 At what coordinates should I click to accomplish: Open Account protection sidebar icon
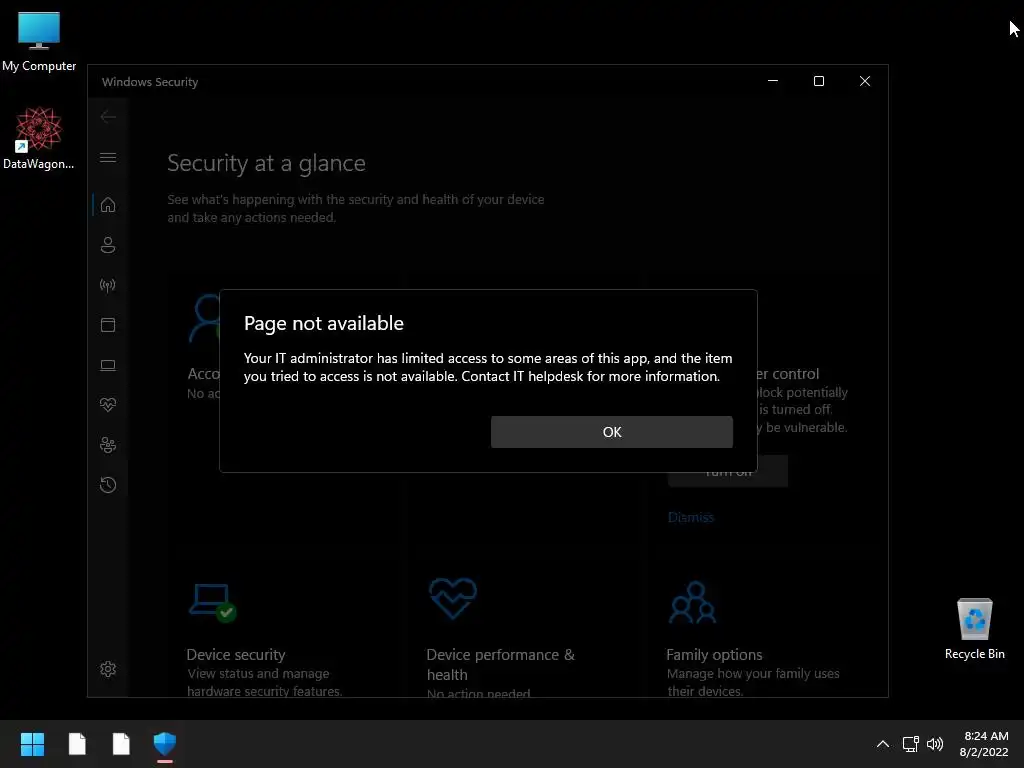click(108, 245)
